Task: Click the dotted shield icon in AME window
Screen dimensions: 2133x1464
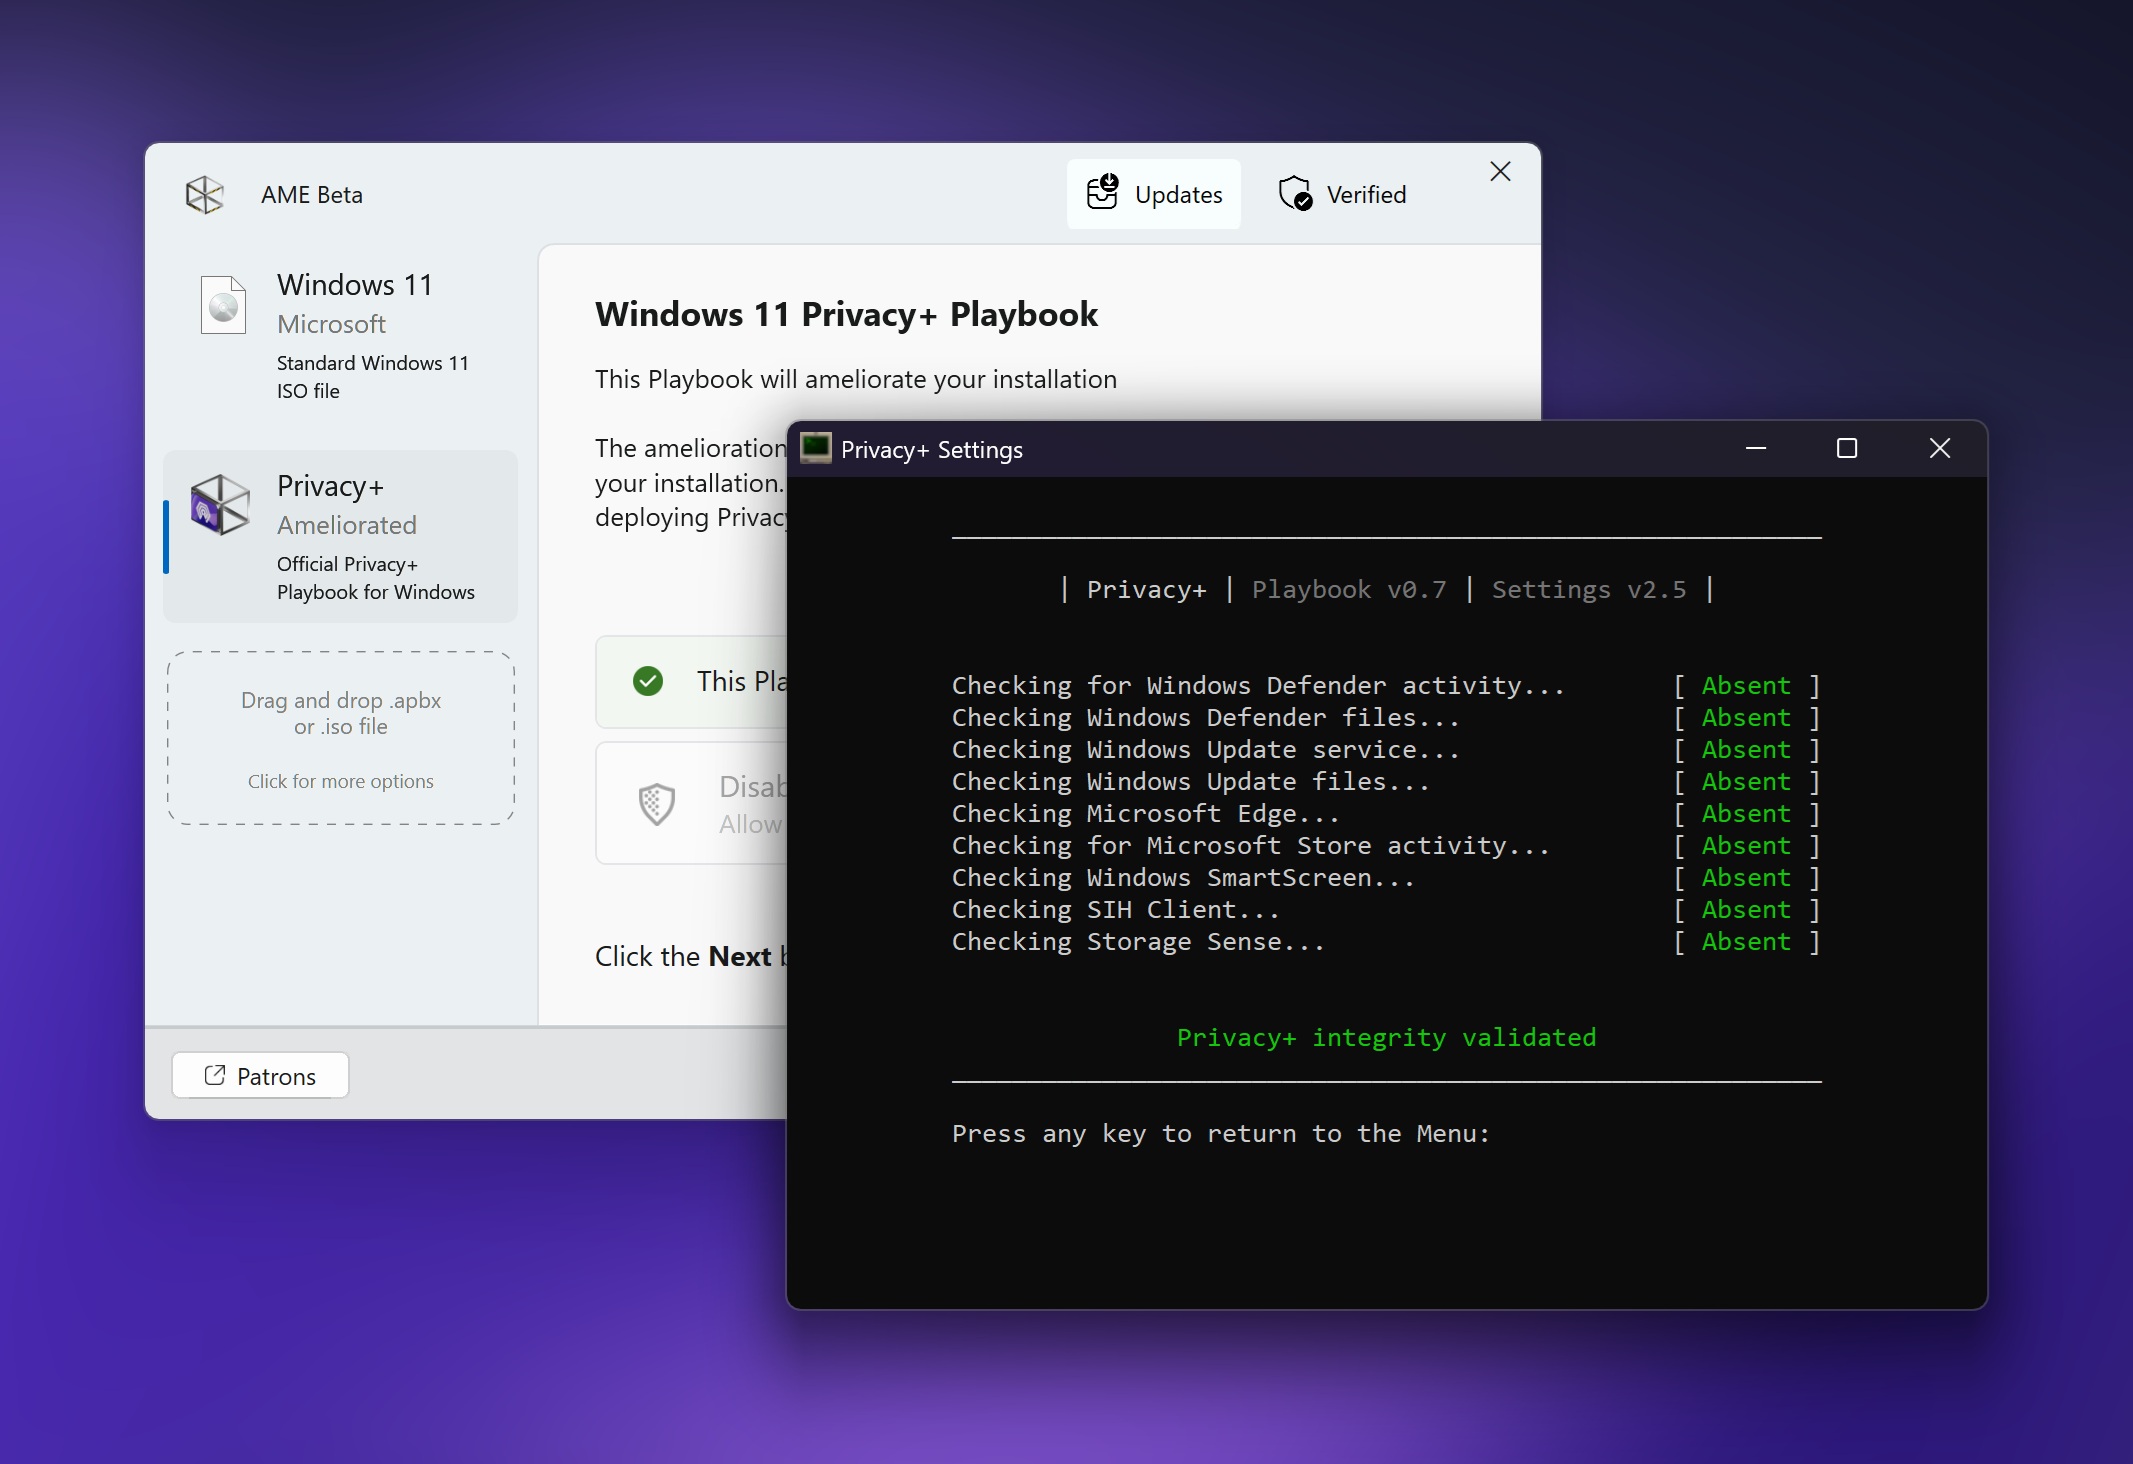Action: 657,804
